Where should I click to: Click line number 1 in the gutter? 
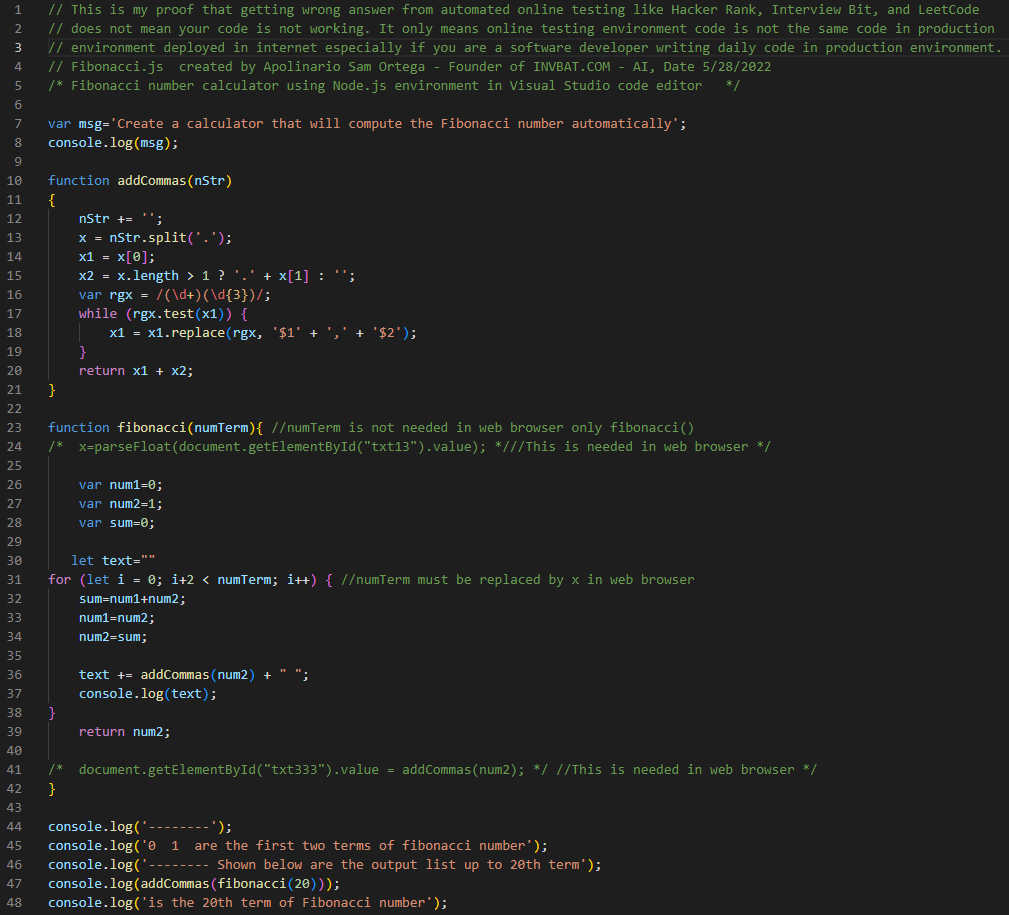[18, 9]
